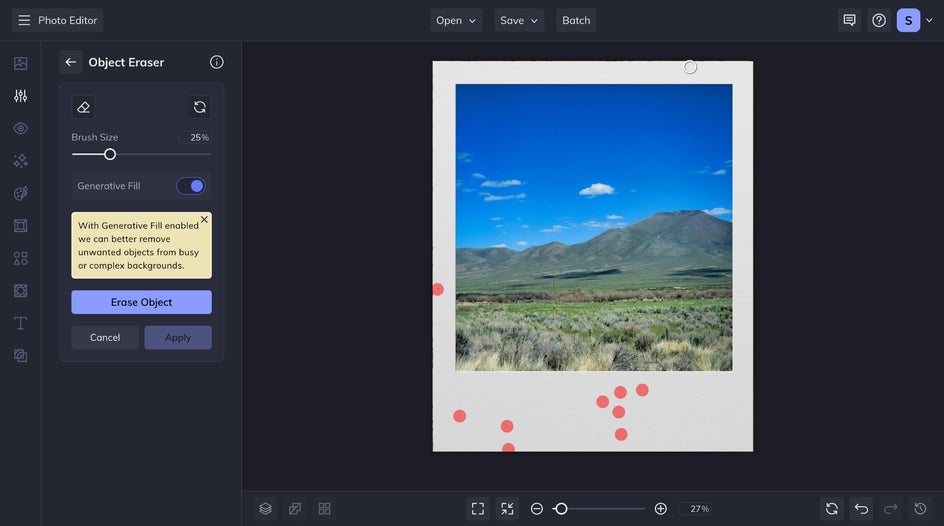The image size is (944, 526).
Task: Open the help question mark icon
Action: pos(879,20)
